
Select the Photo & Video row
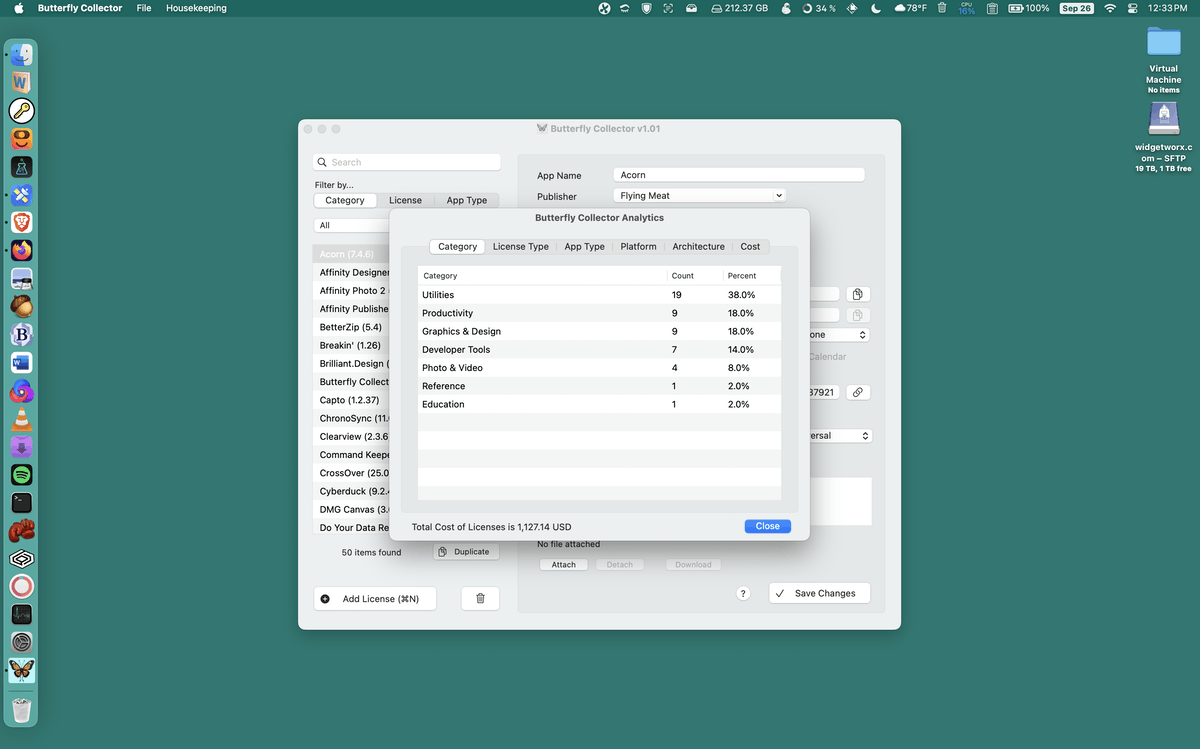(x=599, y=368)
